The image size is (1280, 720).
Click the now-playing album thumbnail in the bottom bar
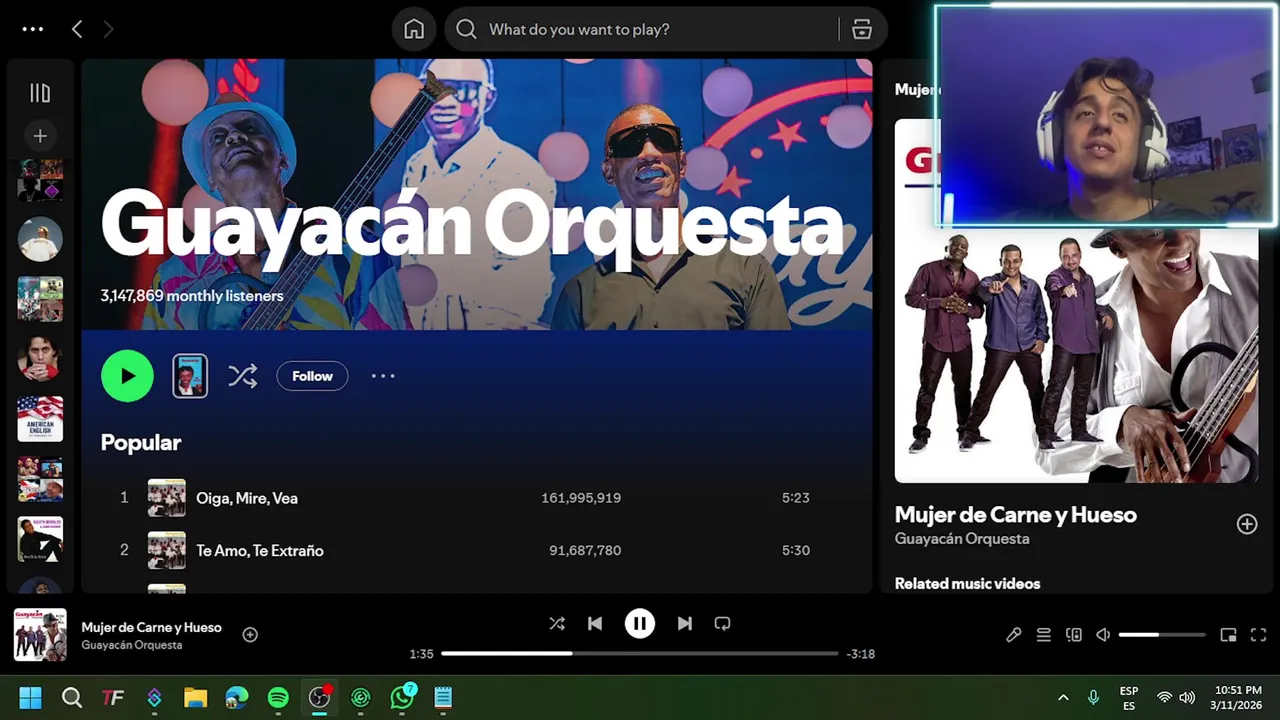[x=40, y=635]
